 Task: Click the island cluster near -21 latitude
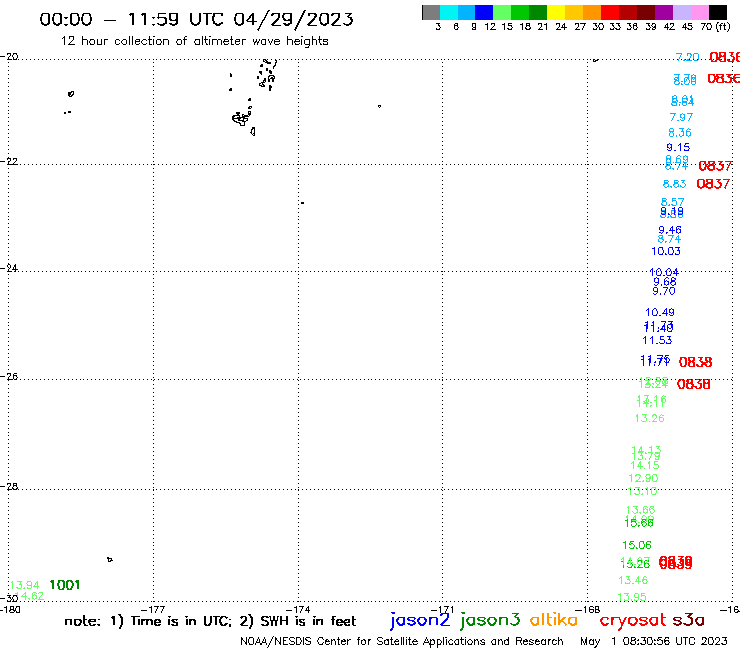242,118
